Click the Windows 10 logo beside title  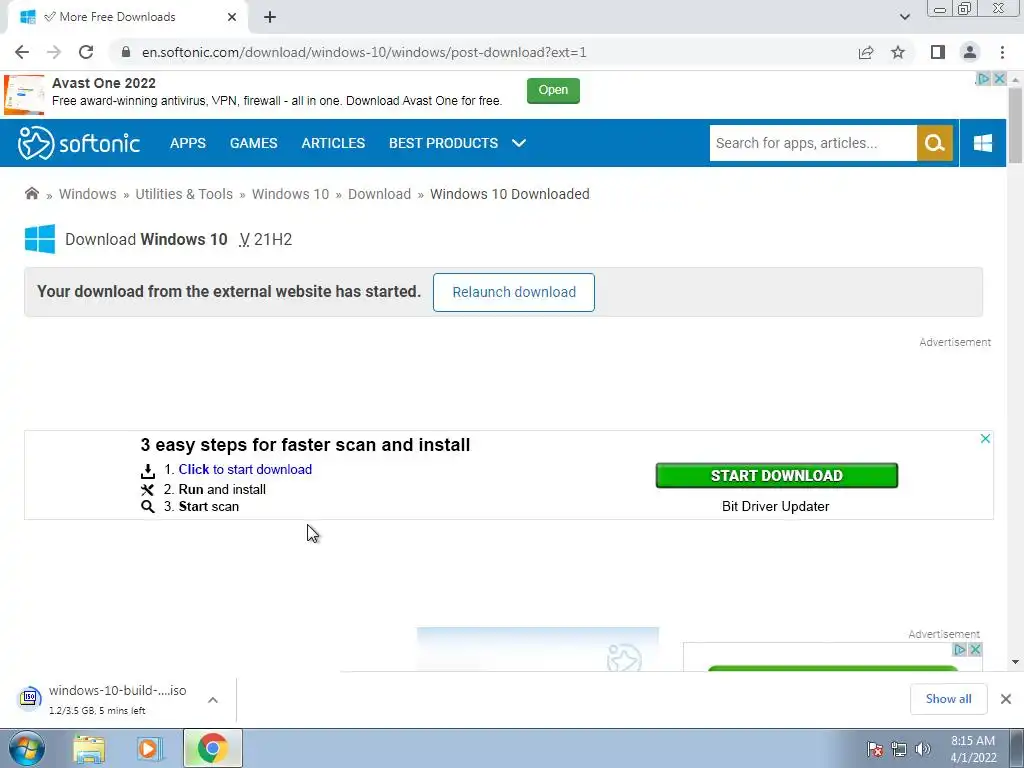click(x=40, y=239)
